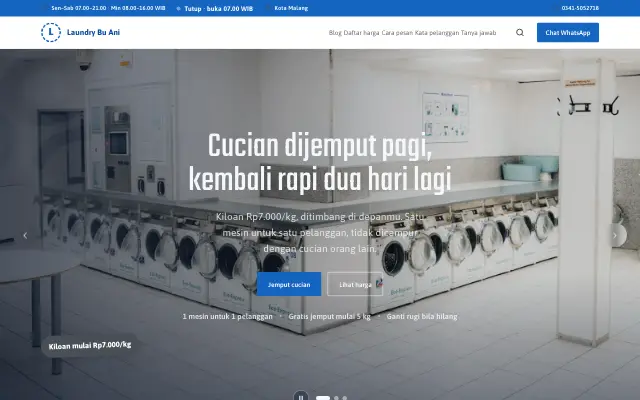Advance to next hero slide arrow
Image resolution: width=640 pixels, height=400 pixels.
click(x=615, y=236)
